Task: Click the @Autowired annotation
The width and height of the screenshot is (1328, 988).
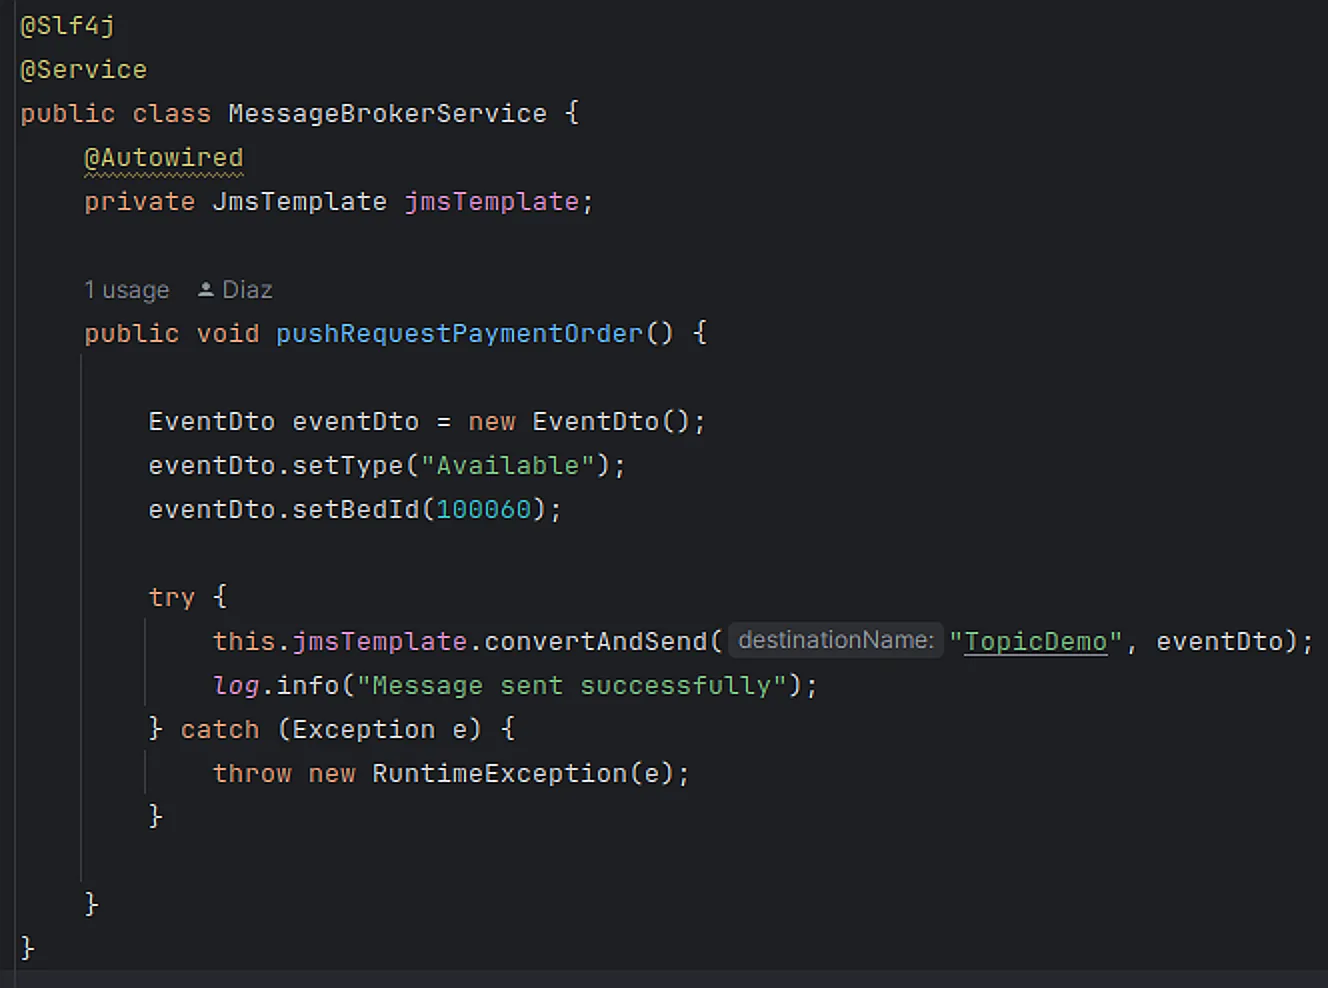Action: pyautogui.click(x=164, y=158)
